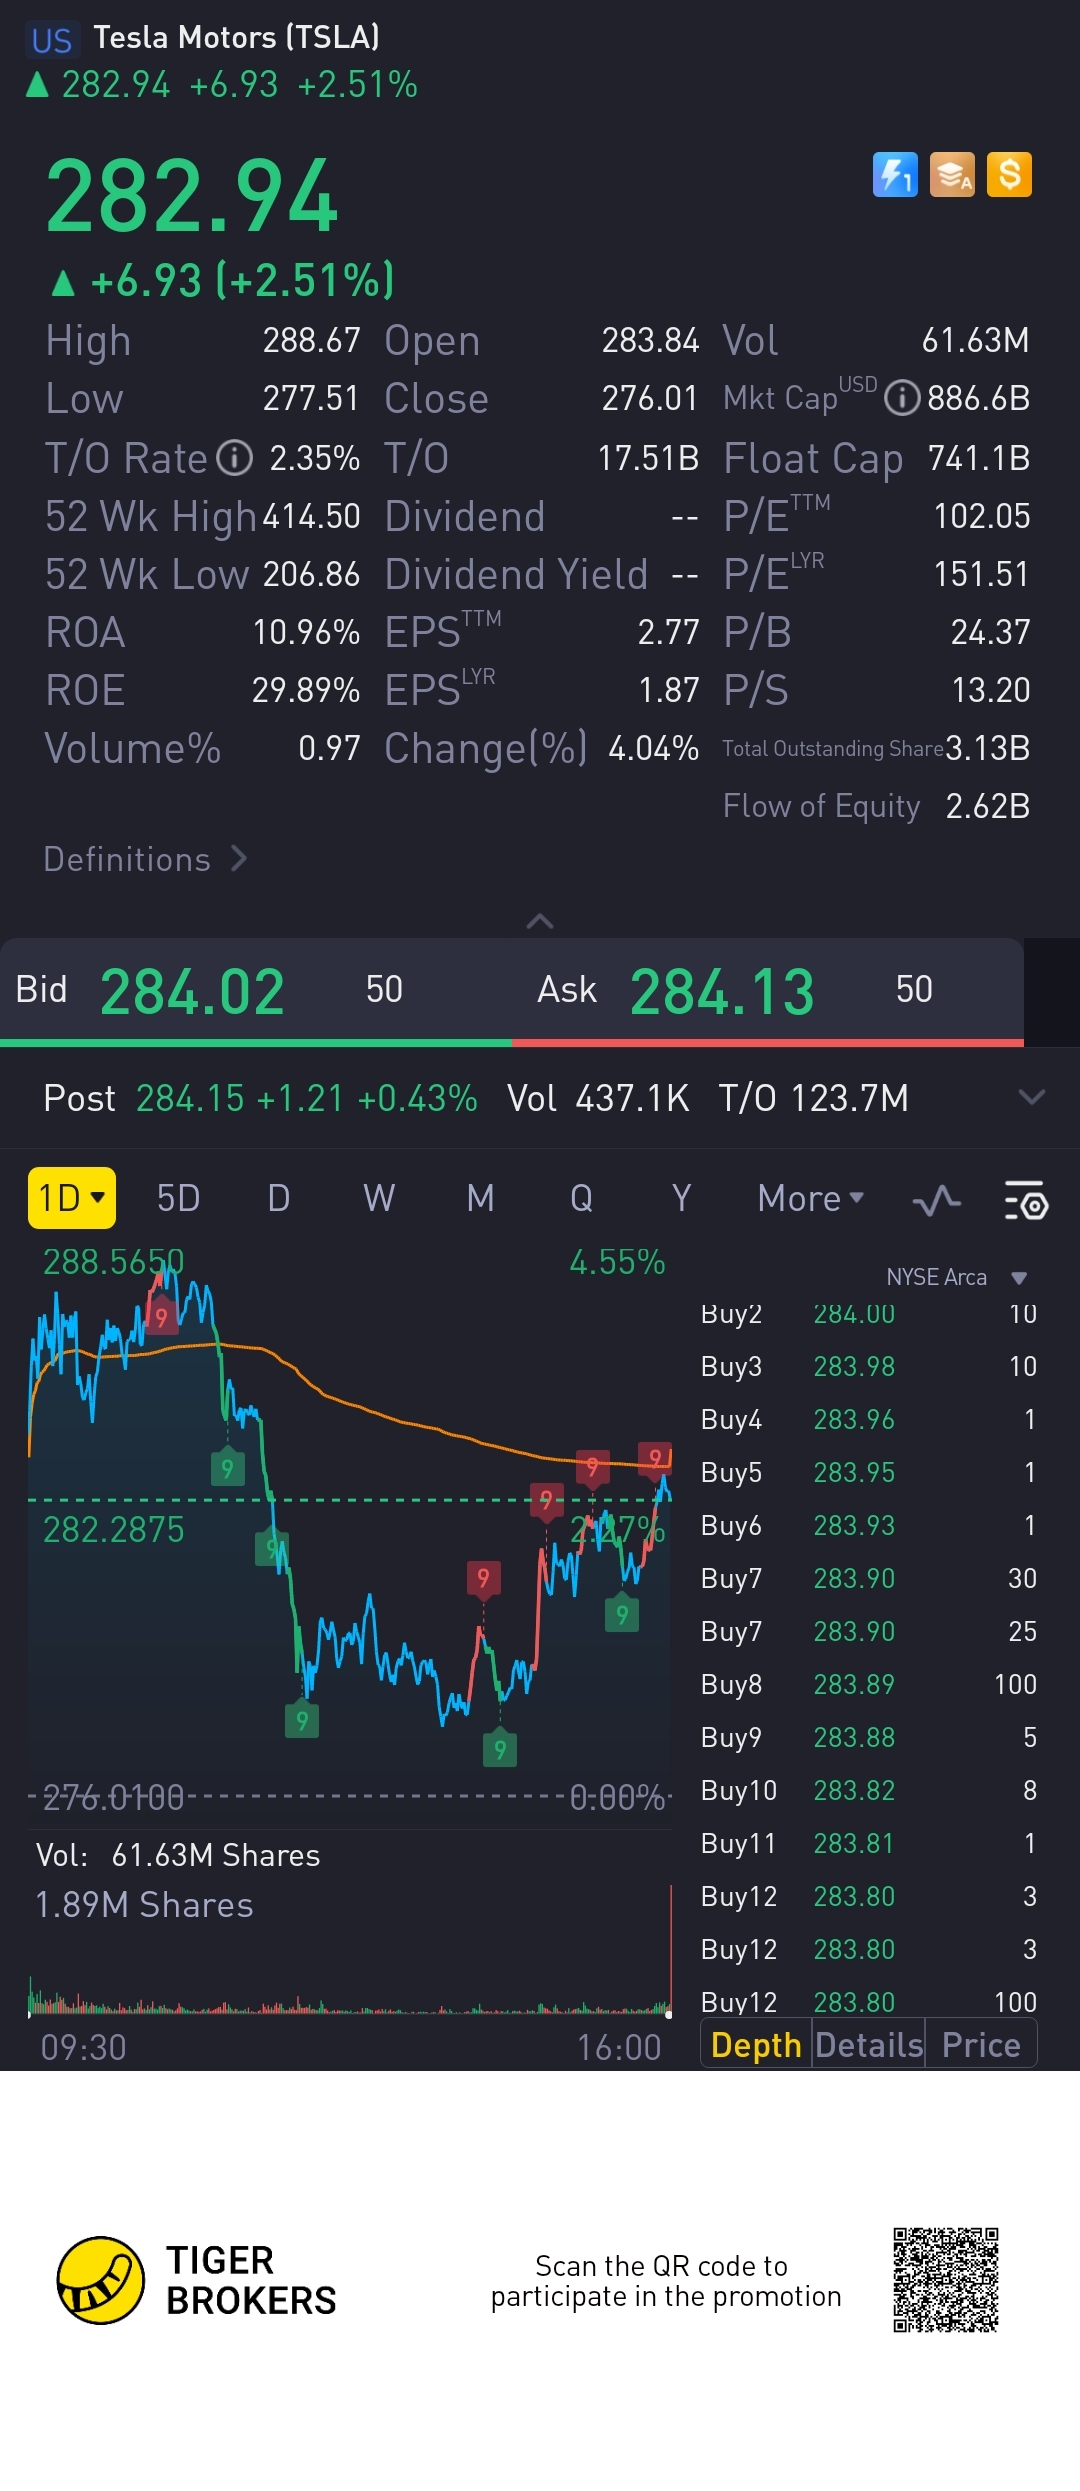Viewport: 1080px width, 2491px height.
Task: Open the NYSE Arca exchange dropdown
Action: coord(957,1277)
